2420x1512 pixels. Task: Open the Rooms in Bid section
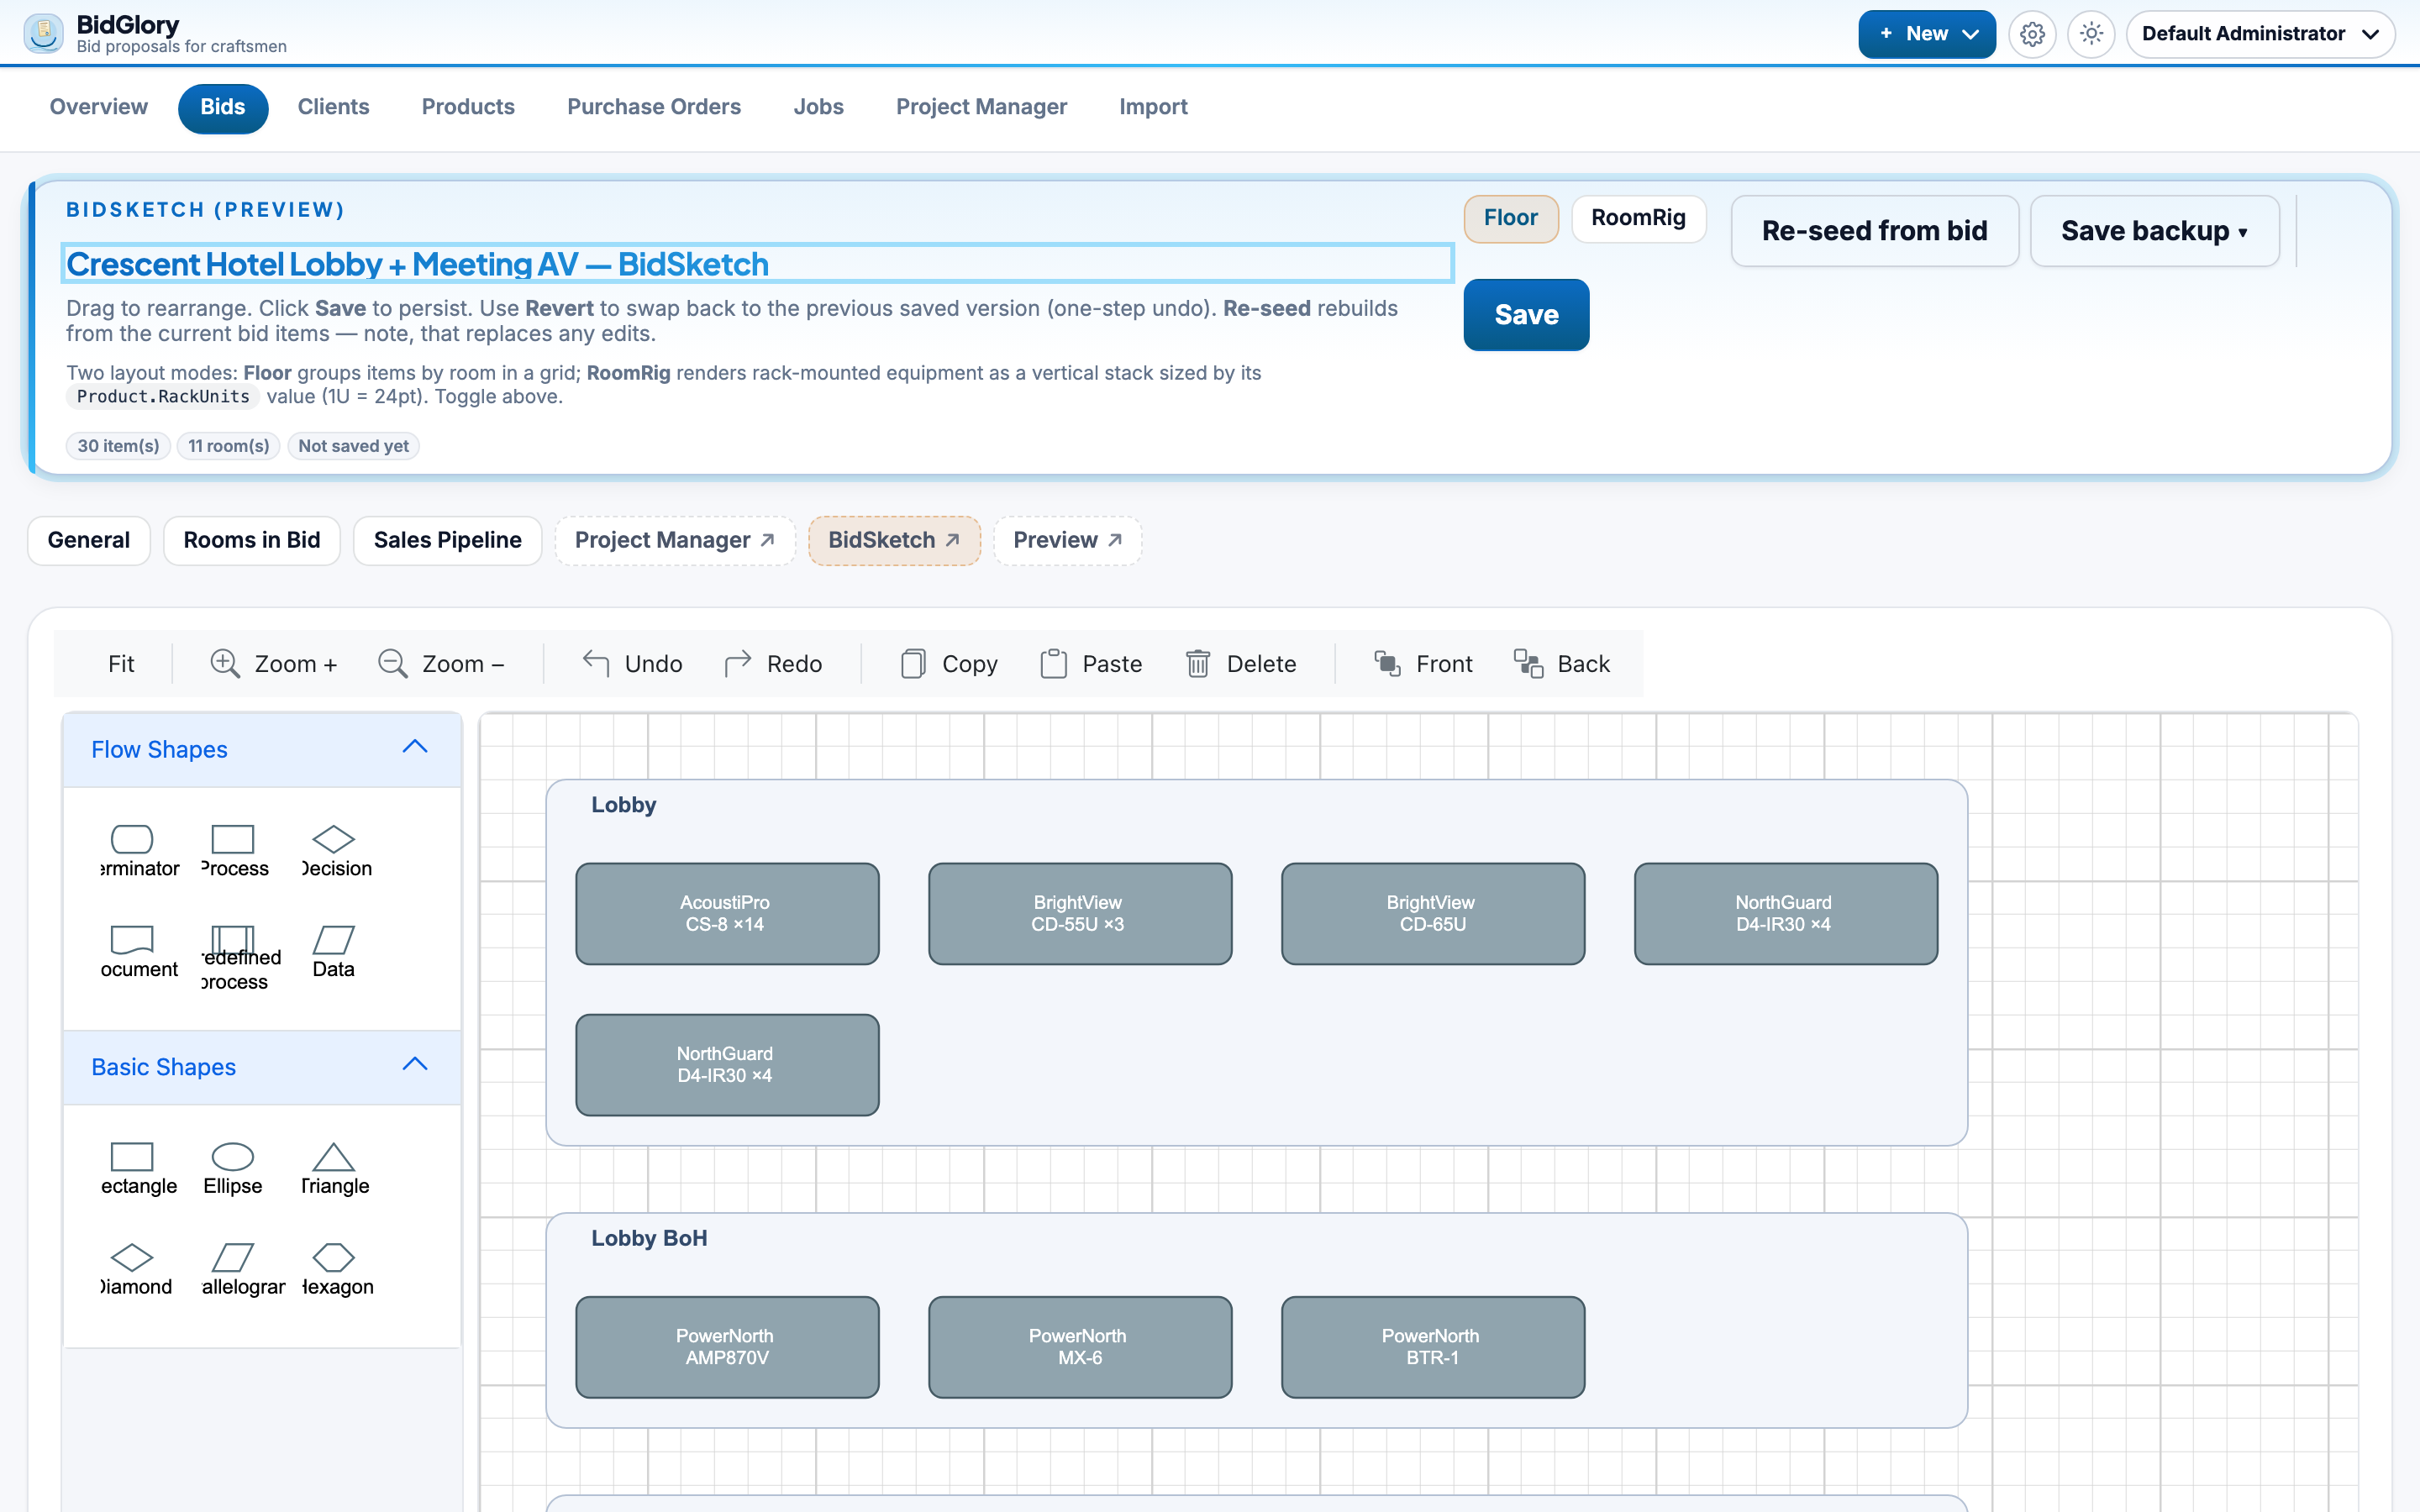252,541
